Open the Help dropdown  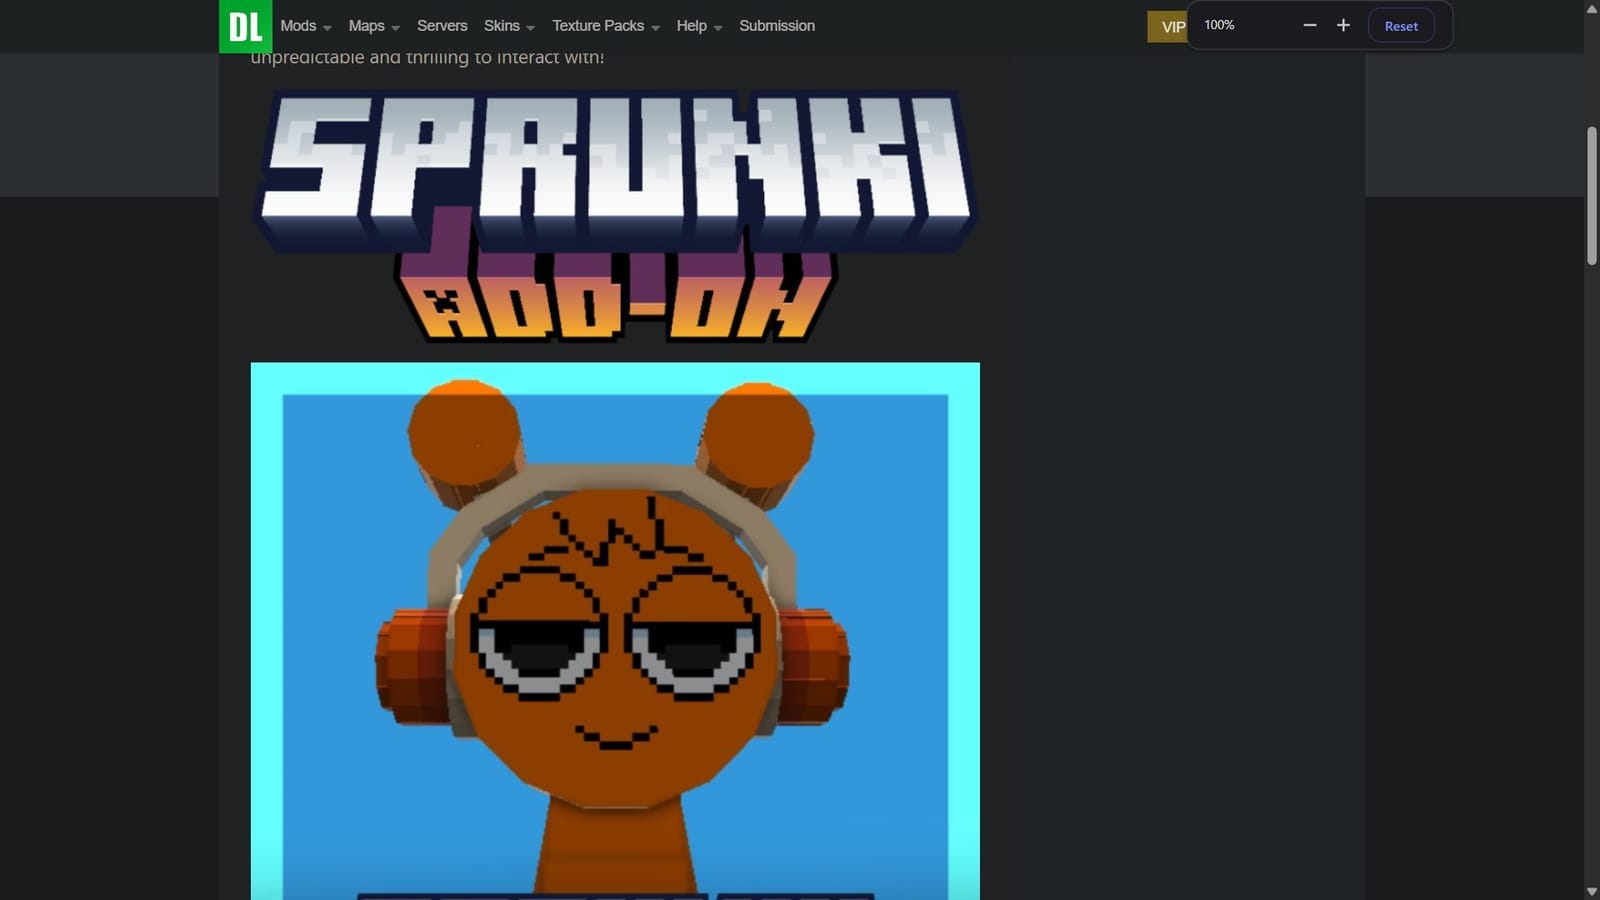pos(691,25)
